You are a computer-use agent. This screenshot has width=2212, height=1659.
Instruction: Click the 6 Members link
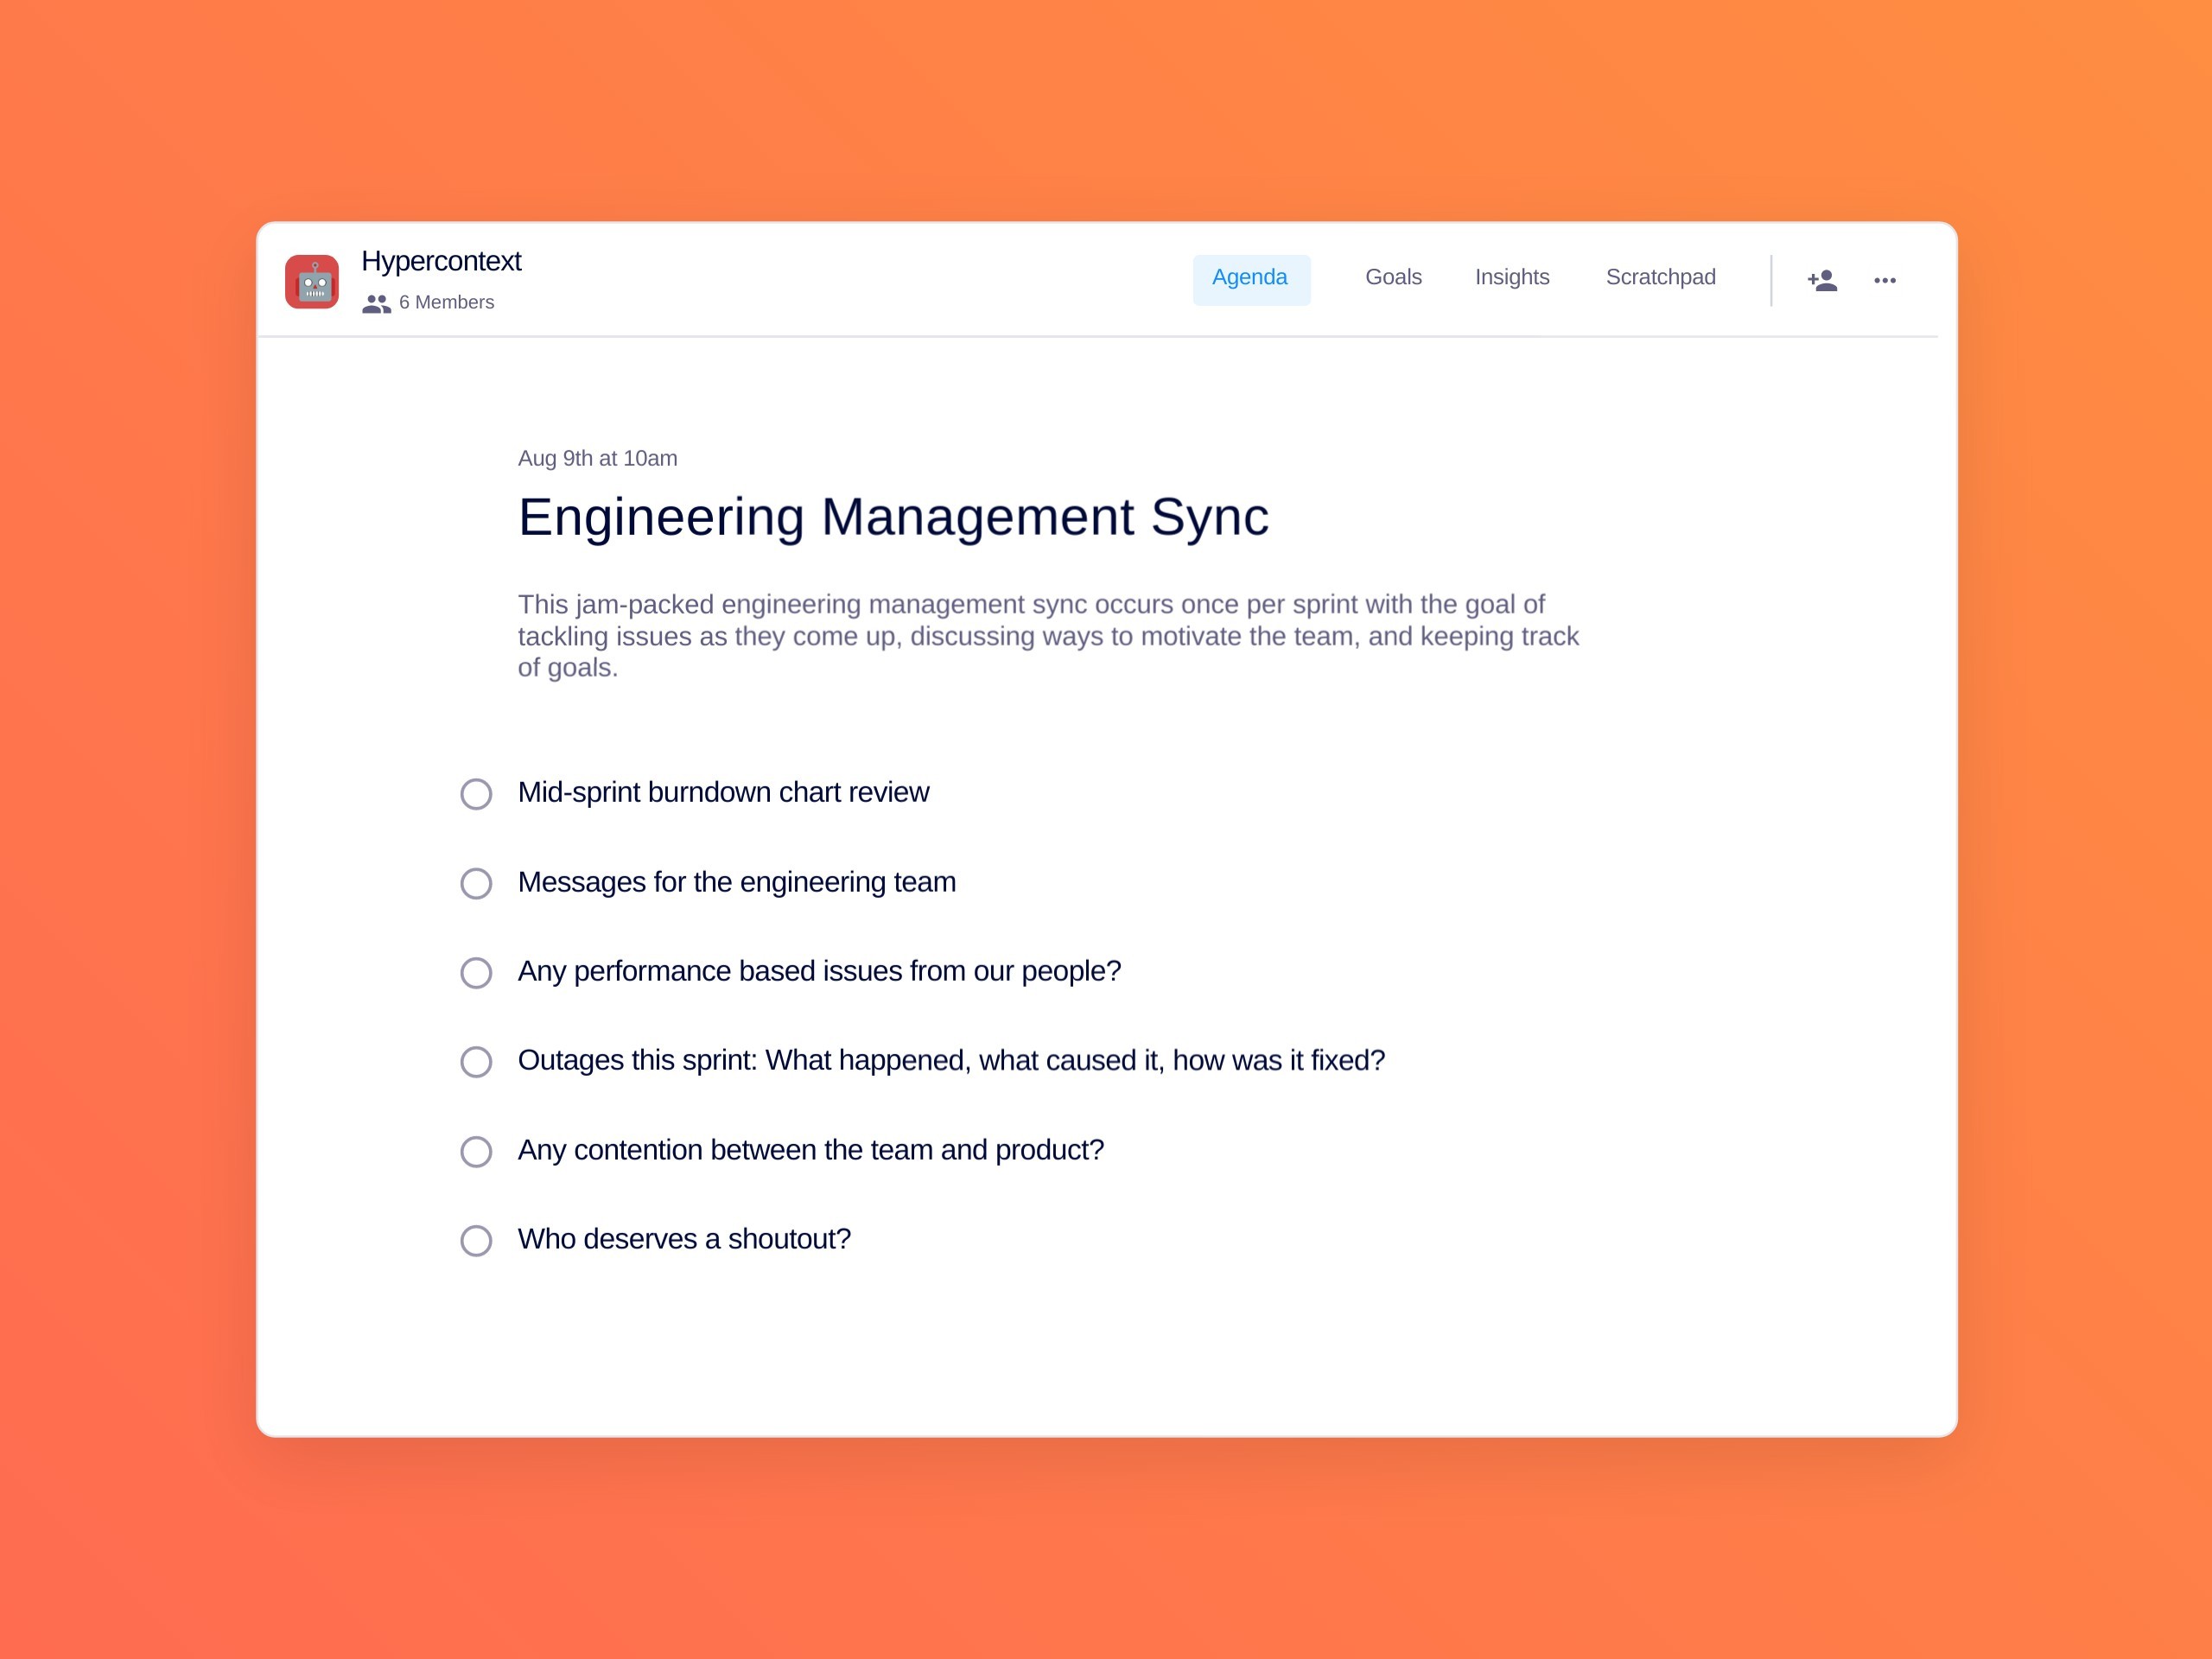[446, 302]
